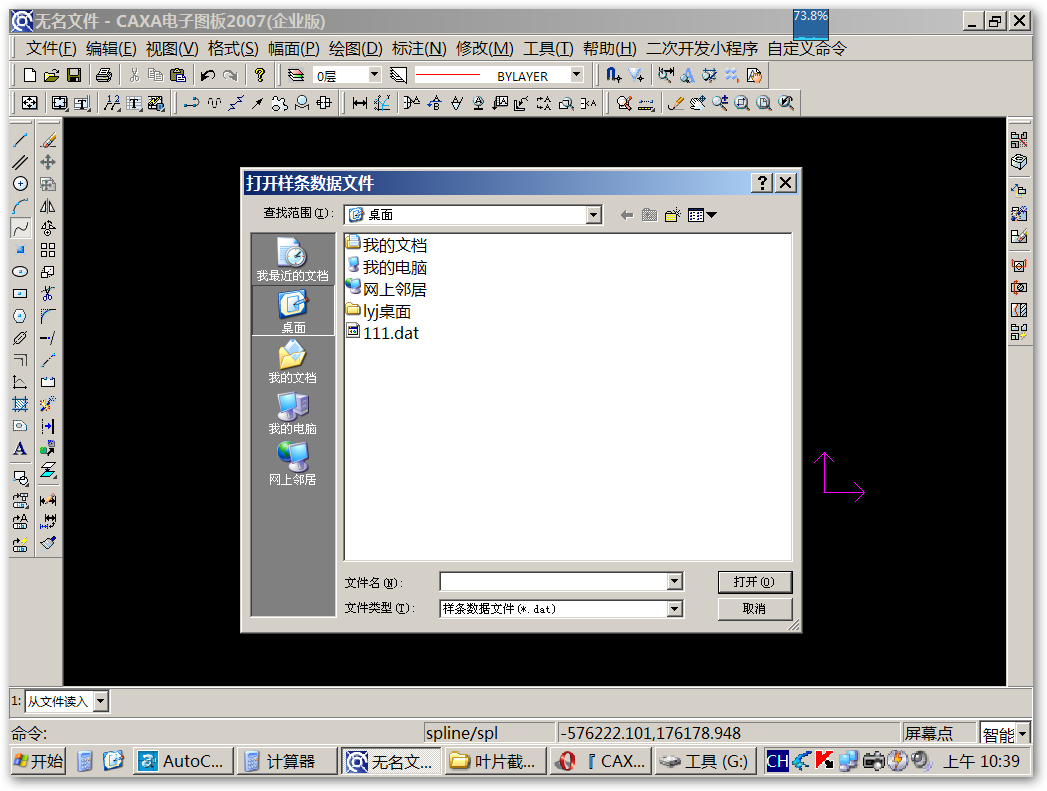The width and height of the screenshot is (1047, 791).
Task: Go up one folder level
Action: (649, 215)
